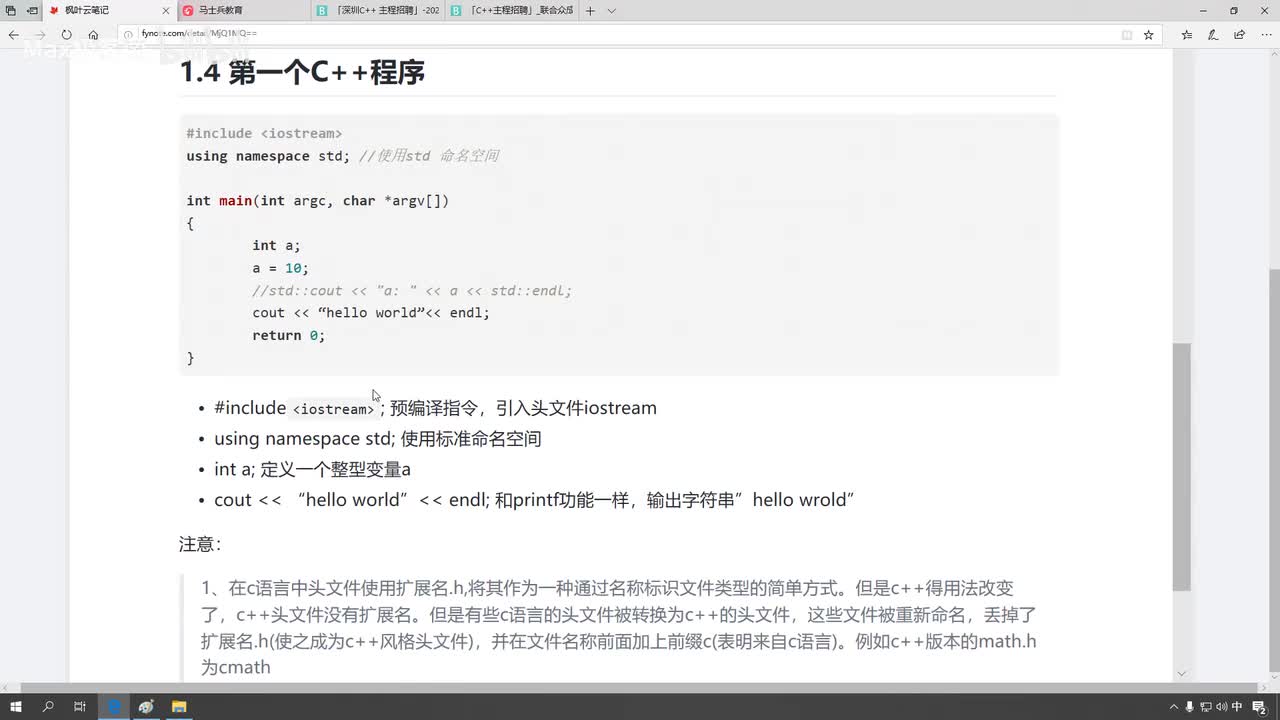Toggle the 中 input method indicator

[1237, 706]
